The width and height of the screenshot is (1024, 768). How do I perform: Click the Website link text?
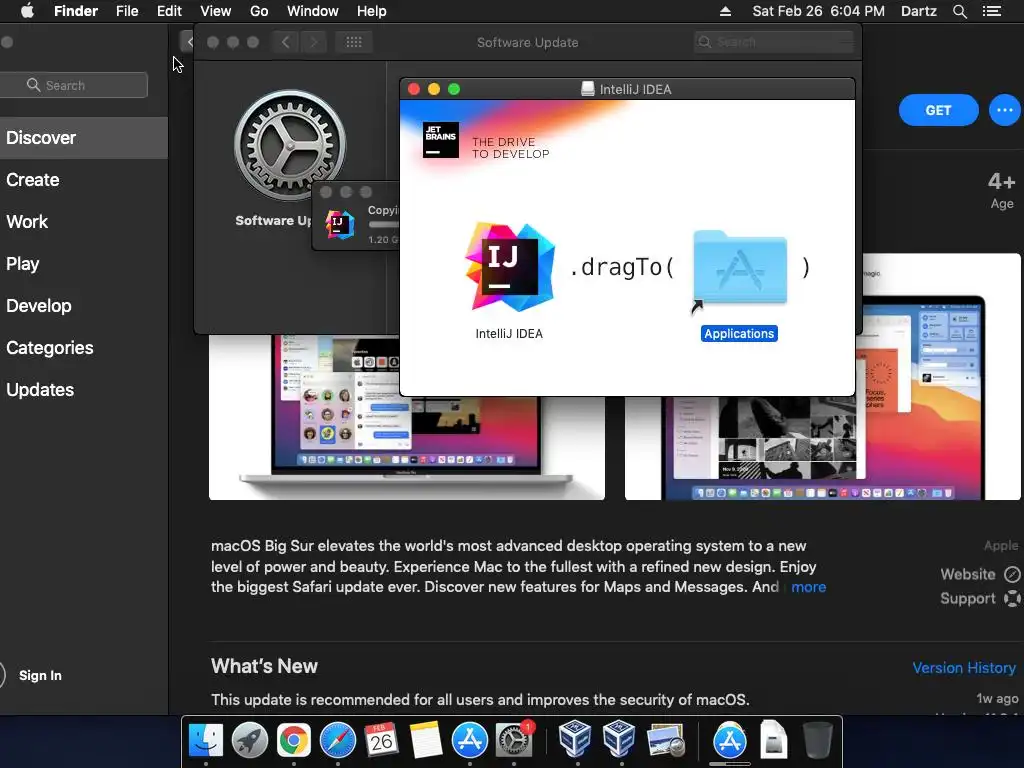pyautogui.click(x=968, y=575)
